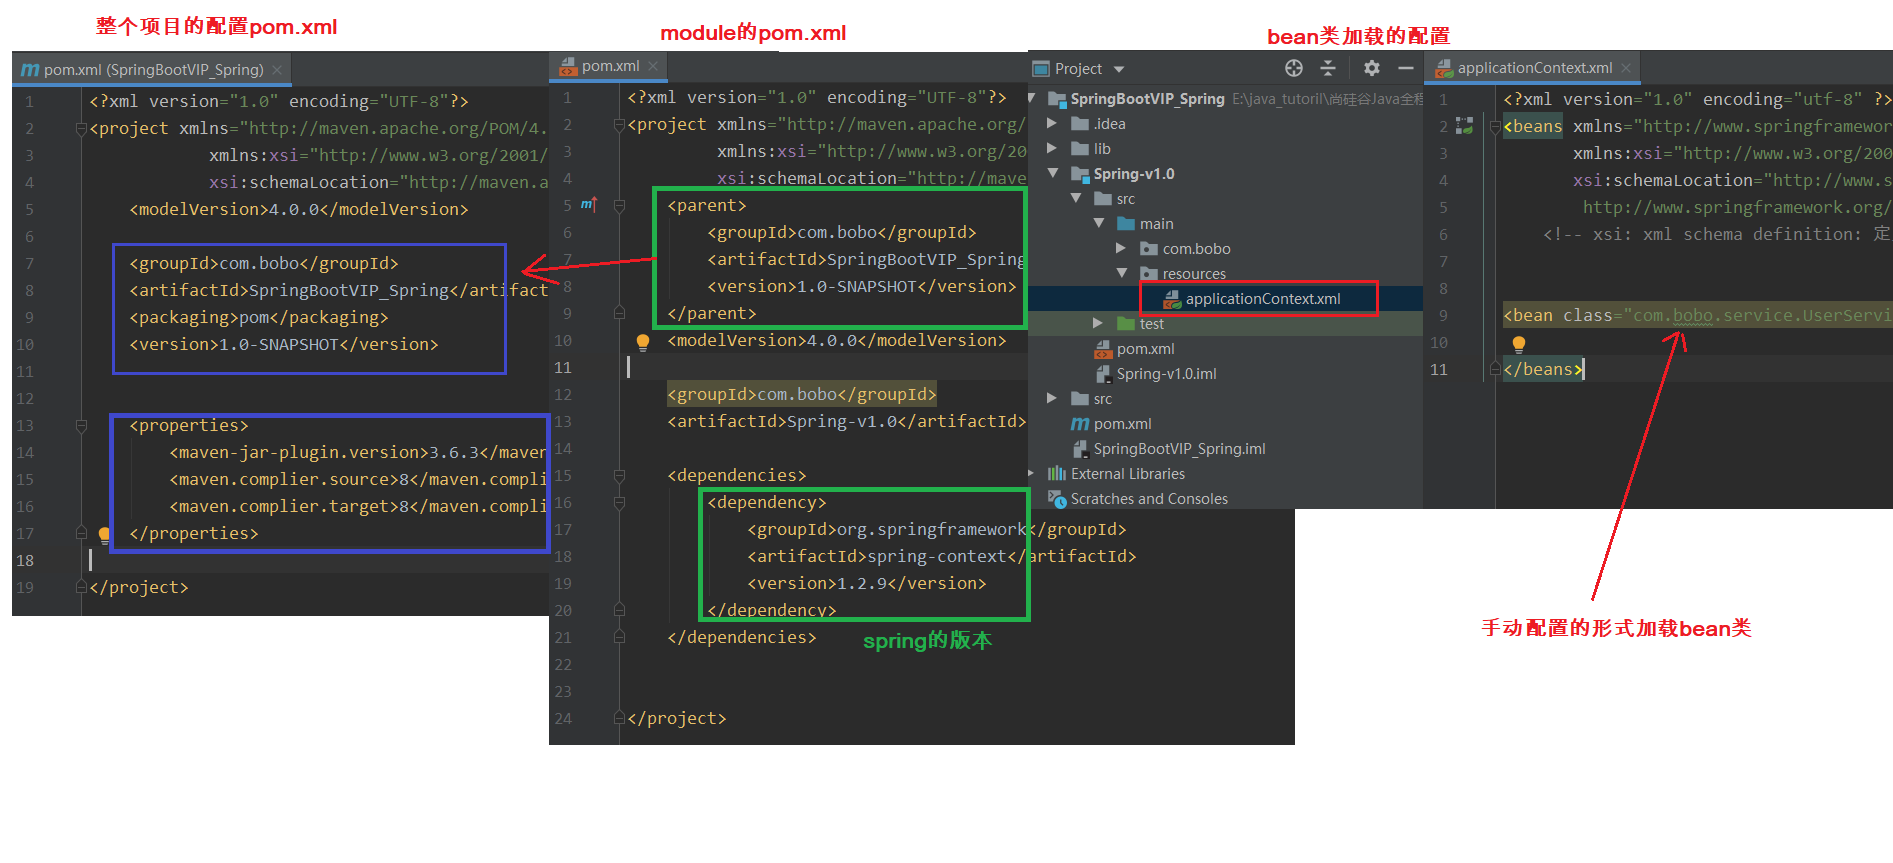This screenshot has height=863, width=1893.
Task: Expand the test folder node
Action: point(1098,323)
